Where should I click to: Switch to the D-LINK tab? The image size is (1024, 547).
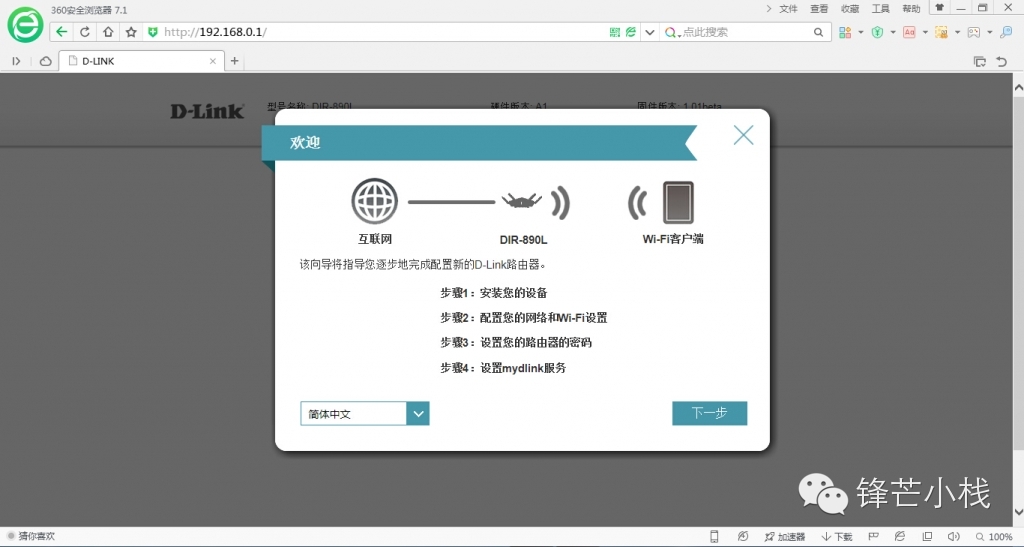tap(142, 61)
